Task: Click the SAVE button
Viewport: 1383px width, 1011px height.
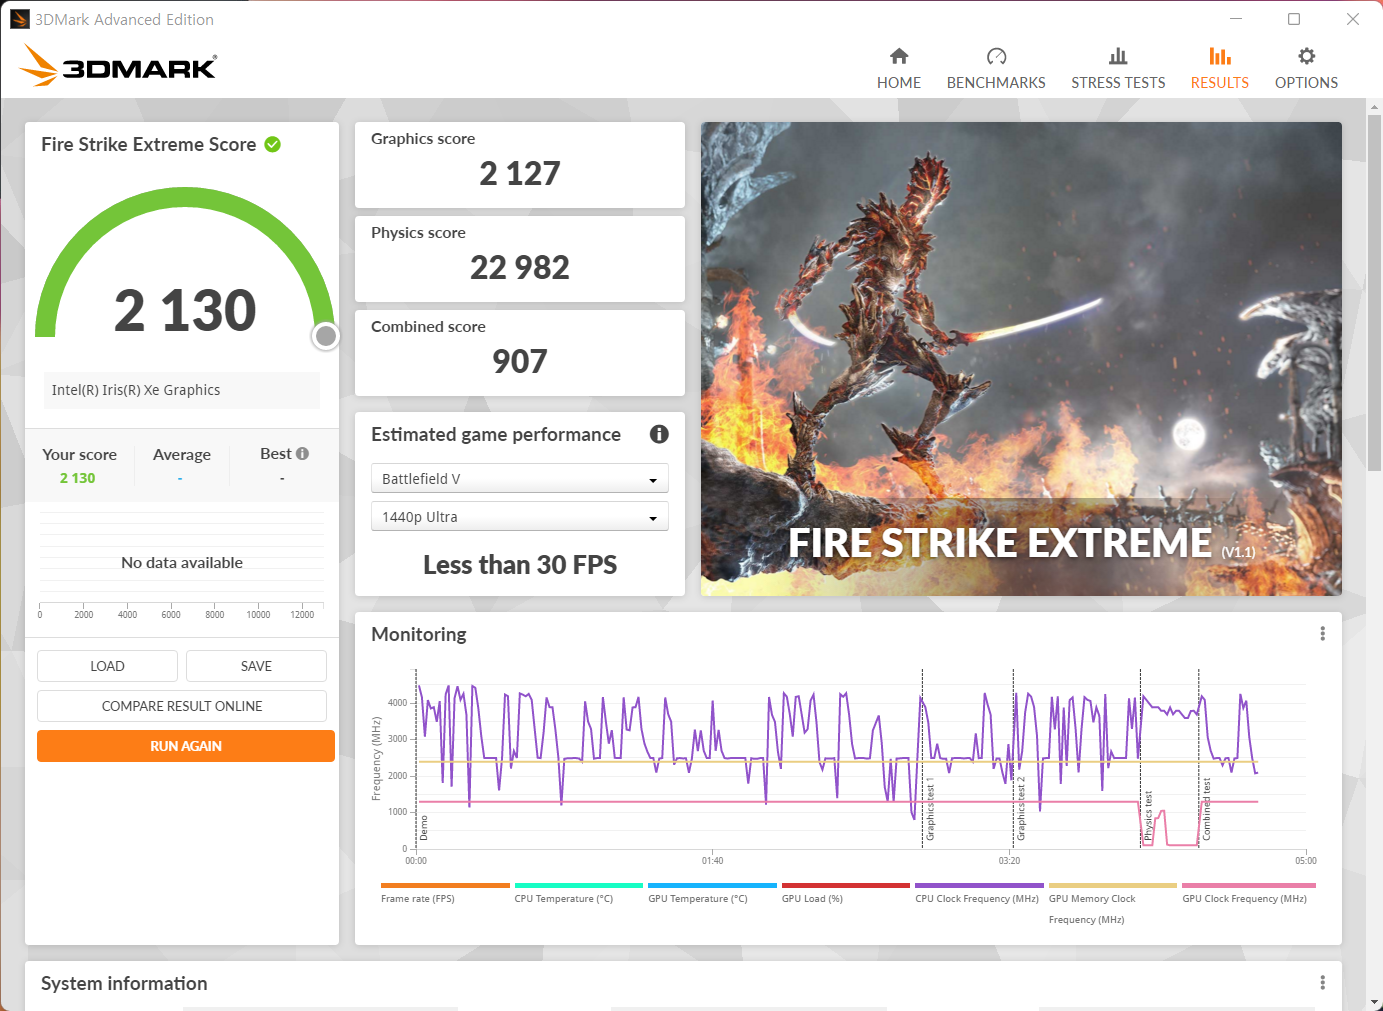Action: point(256,666)
